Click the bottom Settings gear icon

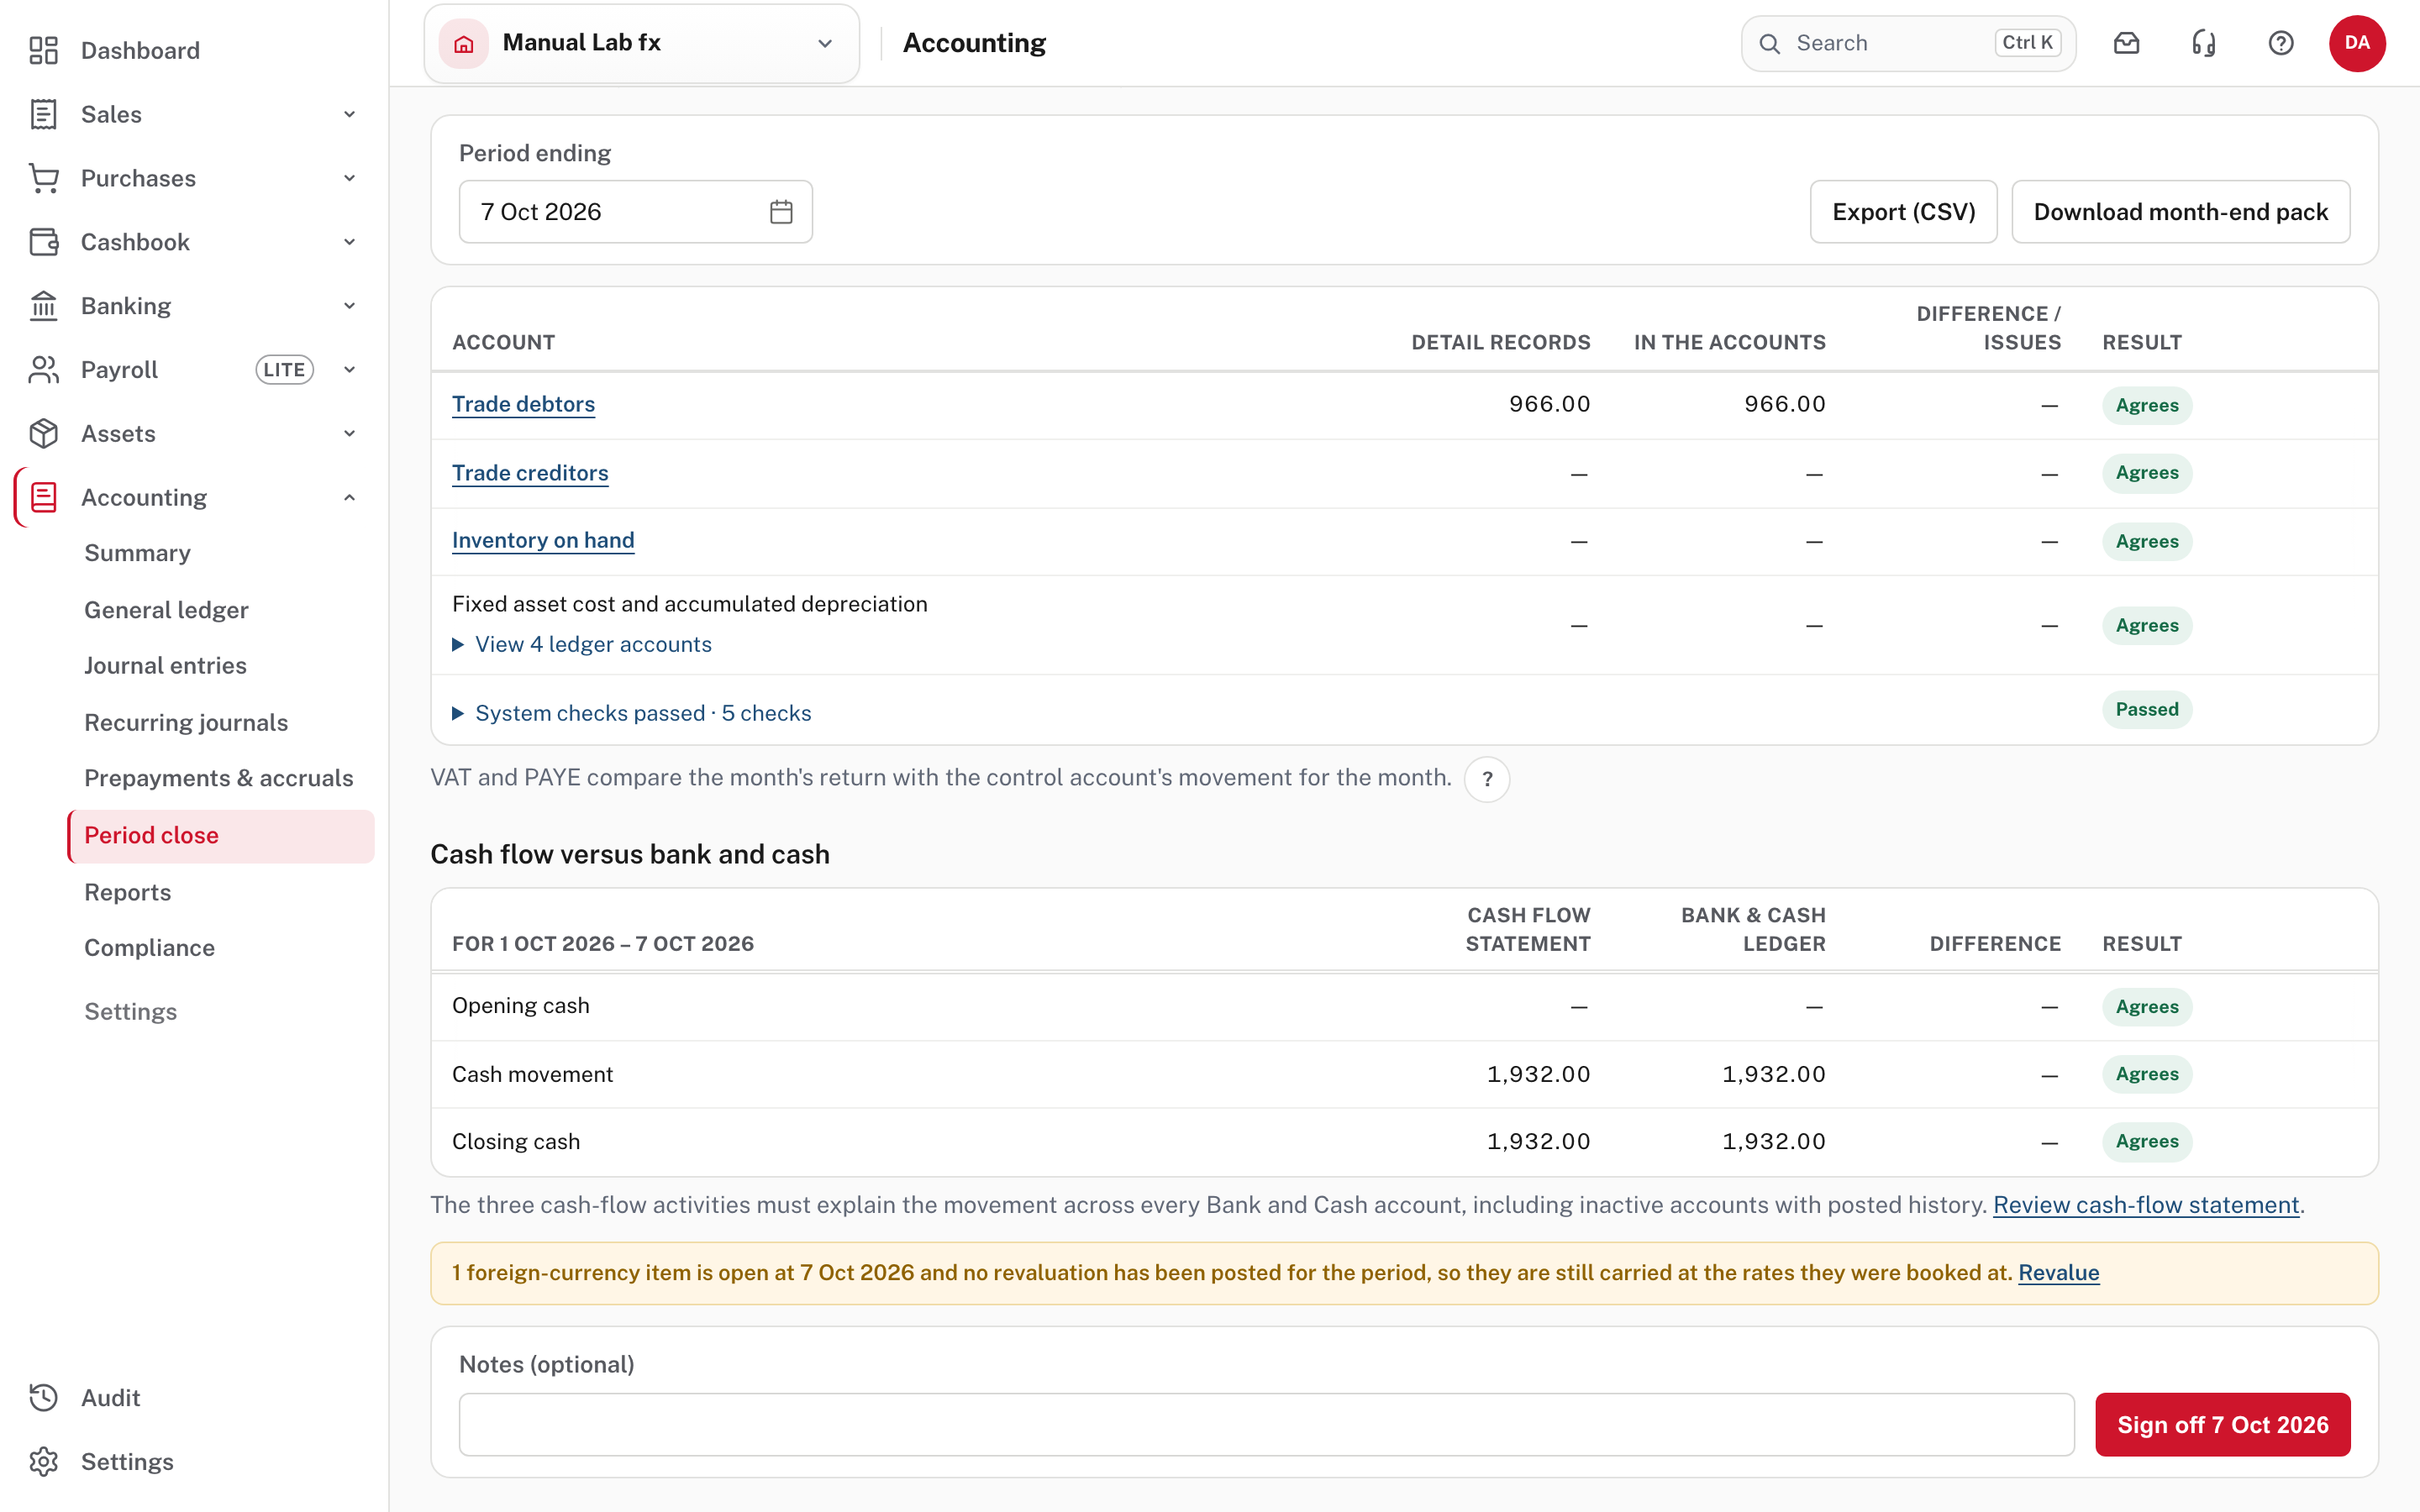pyautogui.click(x=43, y=1462)
